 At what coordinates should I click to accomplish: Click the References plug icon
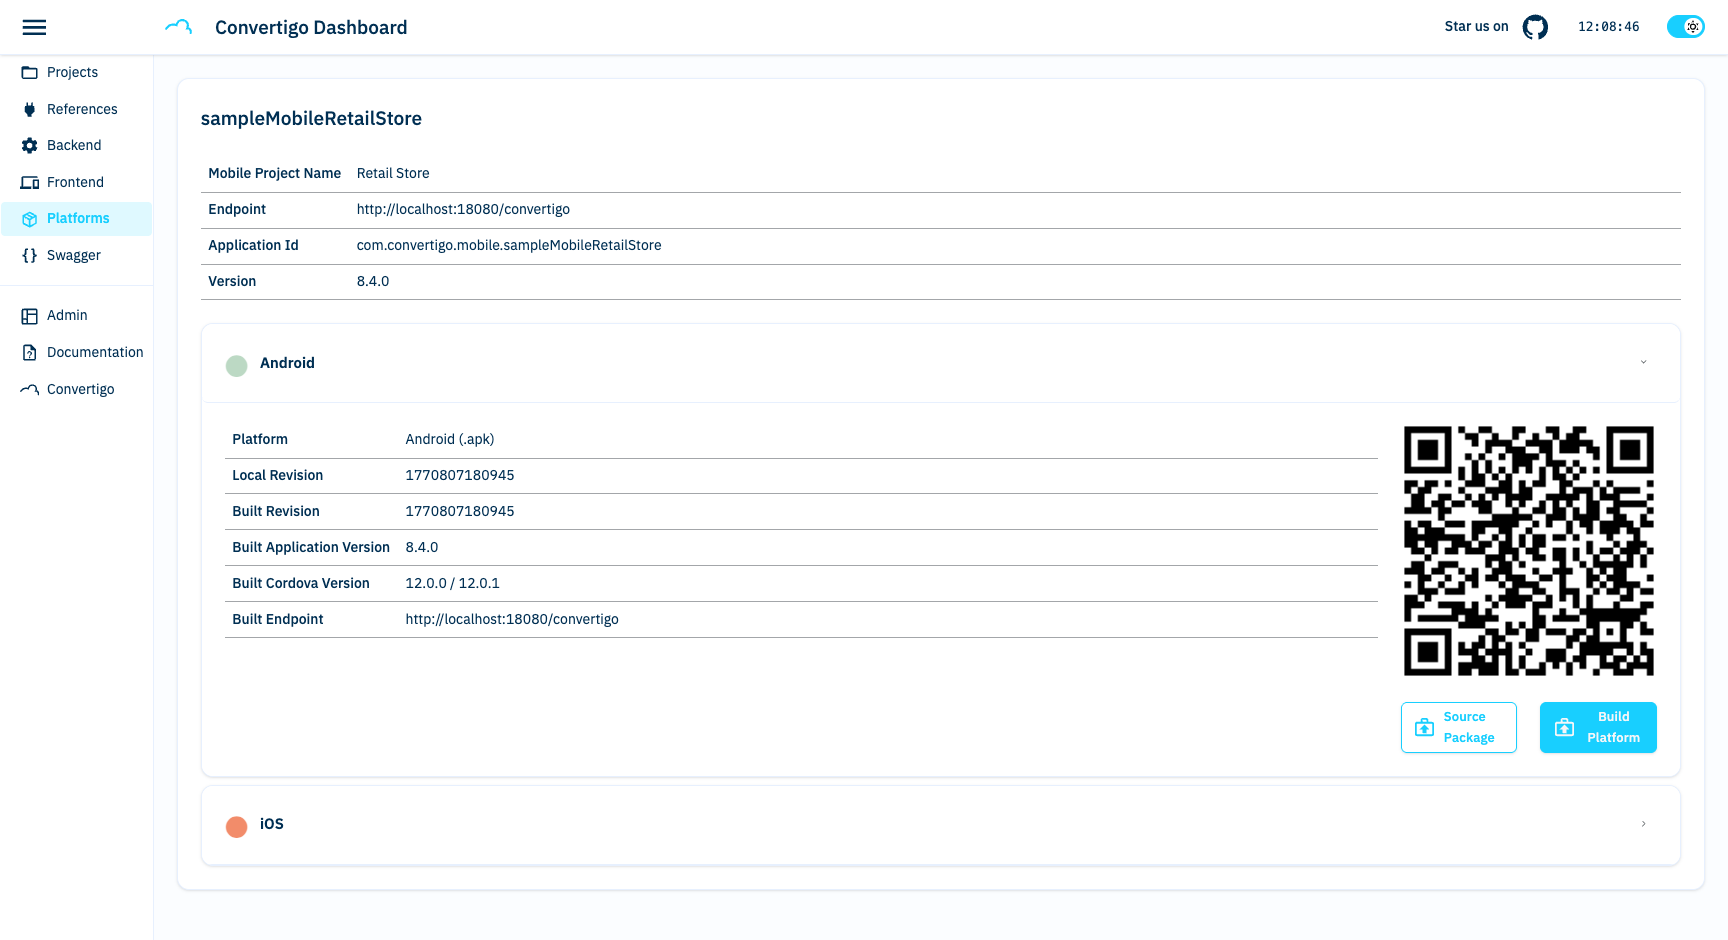coord(30,110)
